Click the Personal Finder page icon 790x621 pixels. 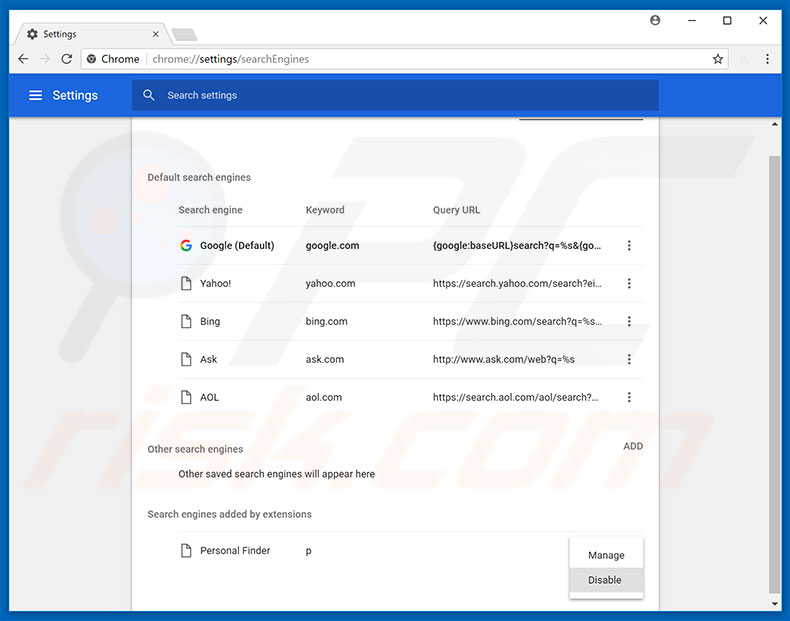[186, 550]
